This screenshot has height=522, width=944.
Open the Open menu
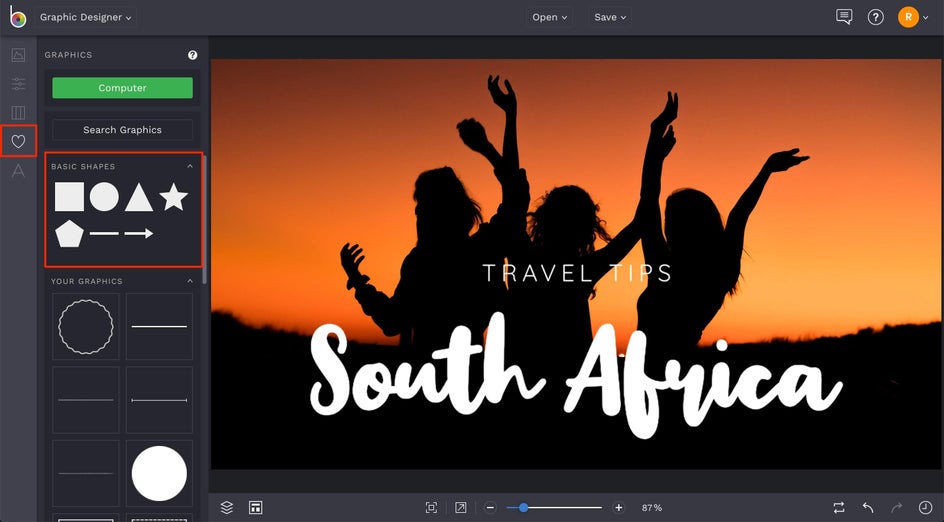550,17
